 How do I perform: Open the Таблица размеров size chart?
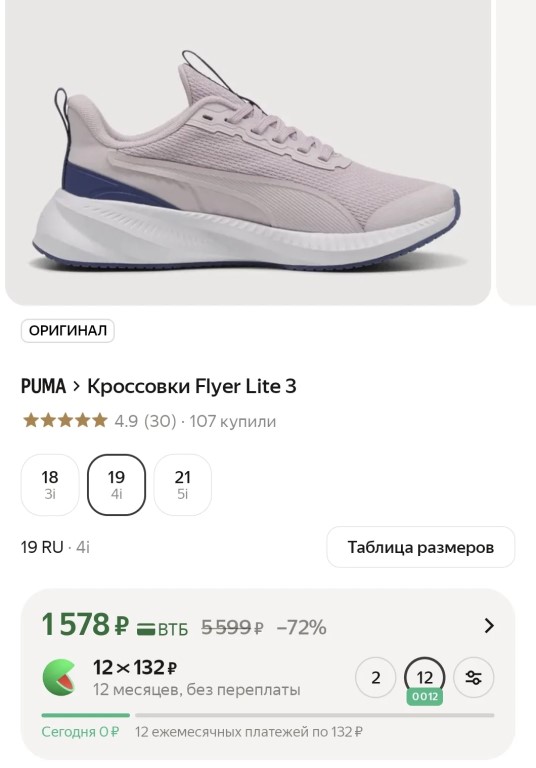point(420,547)
